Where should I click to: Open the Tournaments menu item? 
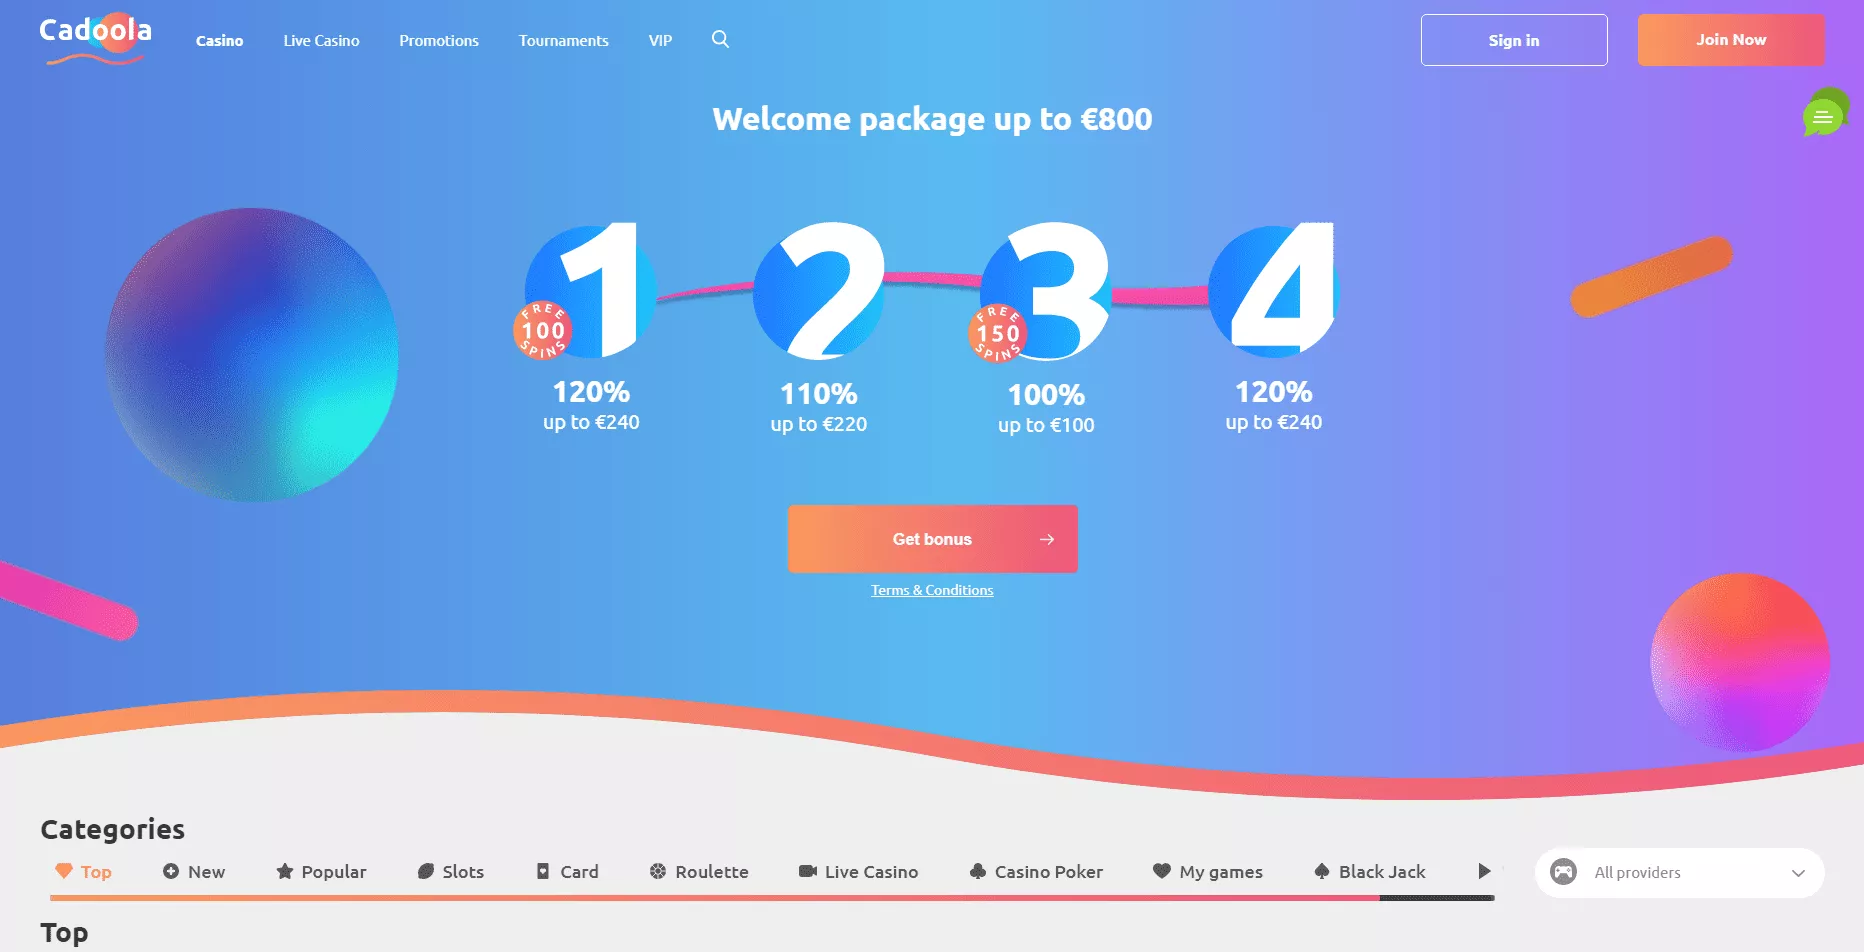(x=563, y=41)
